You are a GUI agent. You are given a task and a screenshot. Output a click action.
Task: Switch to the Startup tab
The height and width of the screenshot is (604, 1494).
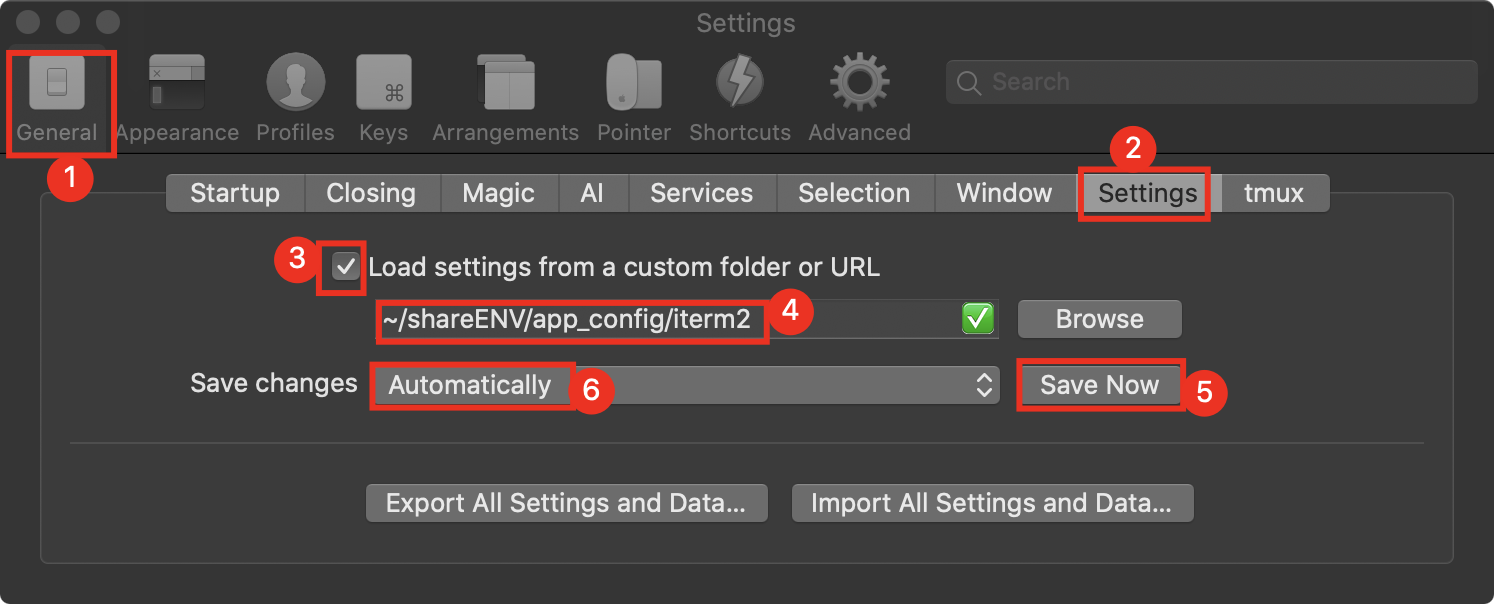[x=235, y=193]
